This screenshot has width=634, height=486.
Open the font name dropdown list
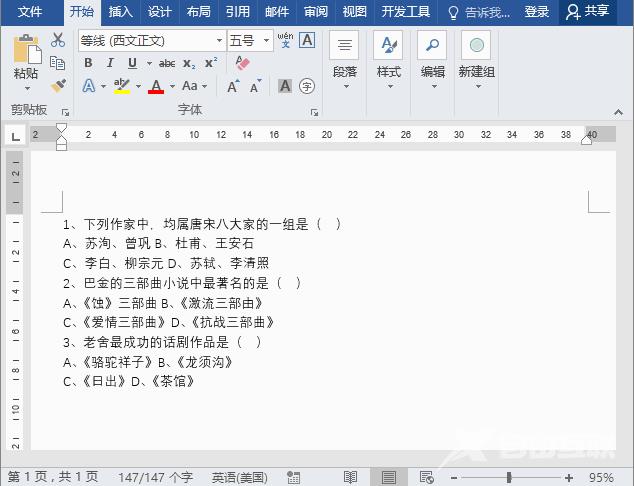tap(219, 41)
